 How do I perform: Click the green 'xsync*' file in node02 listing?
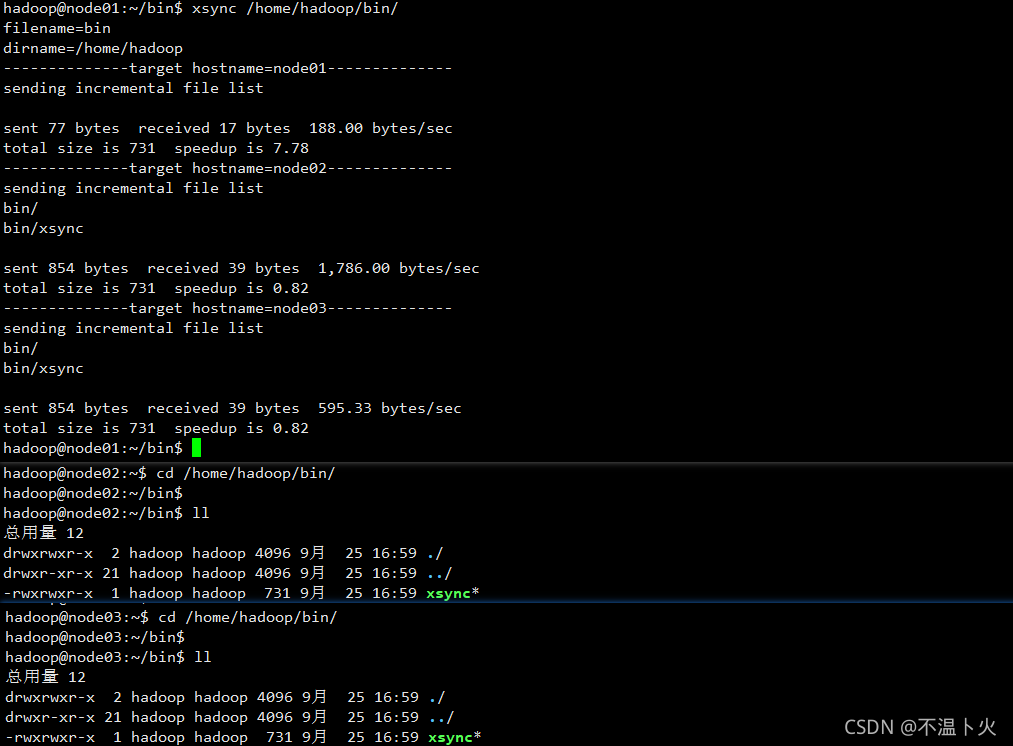[x=452, y=594]
